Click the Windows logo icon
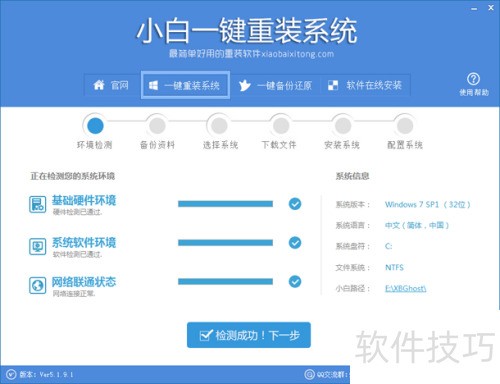The height and width of the screenshot is (384, 500). [x=153, y=85]
